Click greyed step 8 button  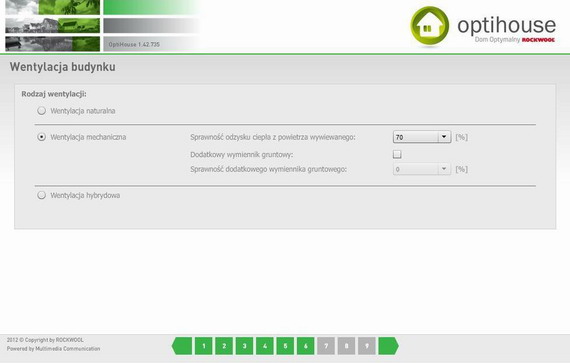pyautogui.click(x=346, y=346)
